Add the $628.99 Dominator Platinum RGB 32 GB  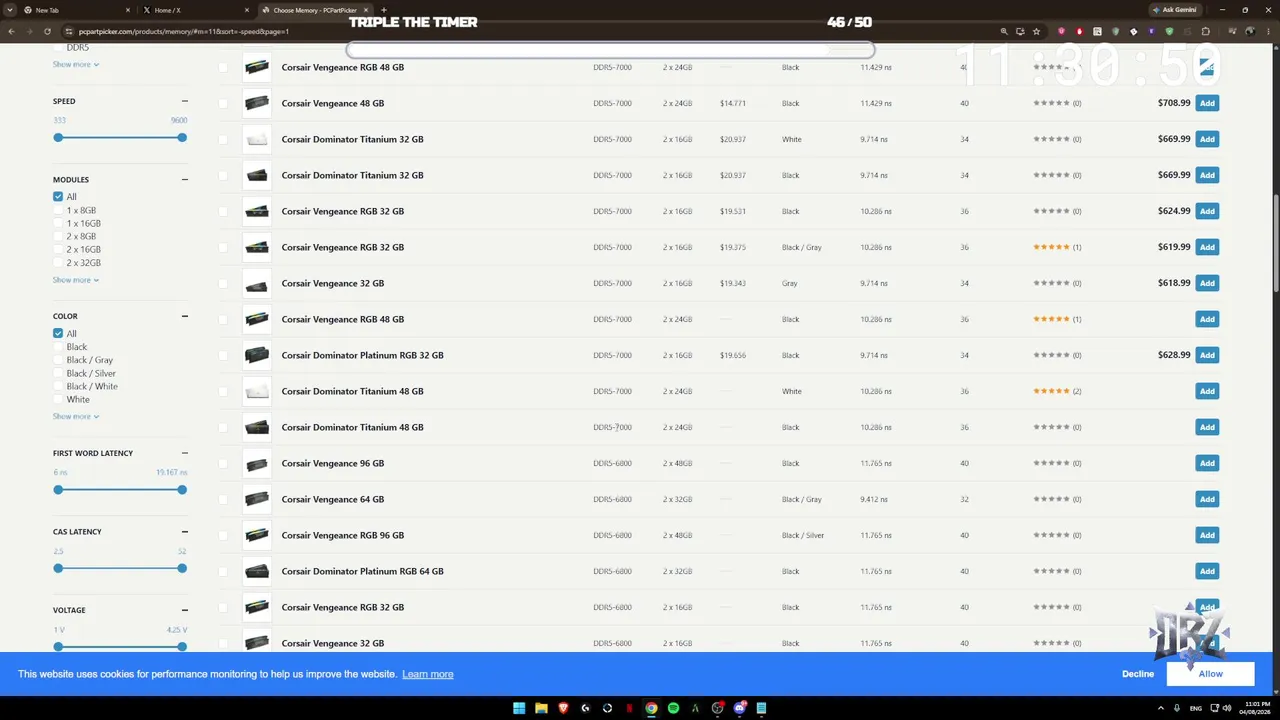coord(1207,355)
